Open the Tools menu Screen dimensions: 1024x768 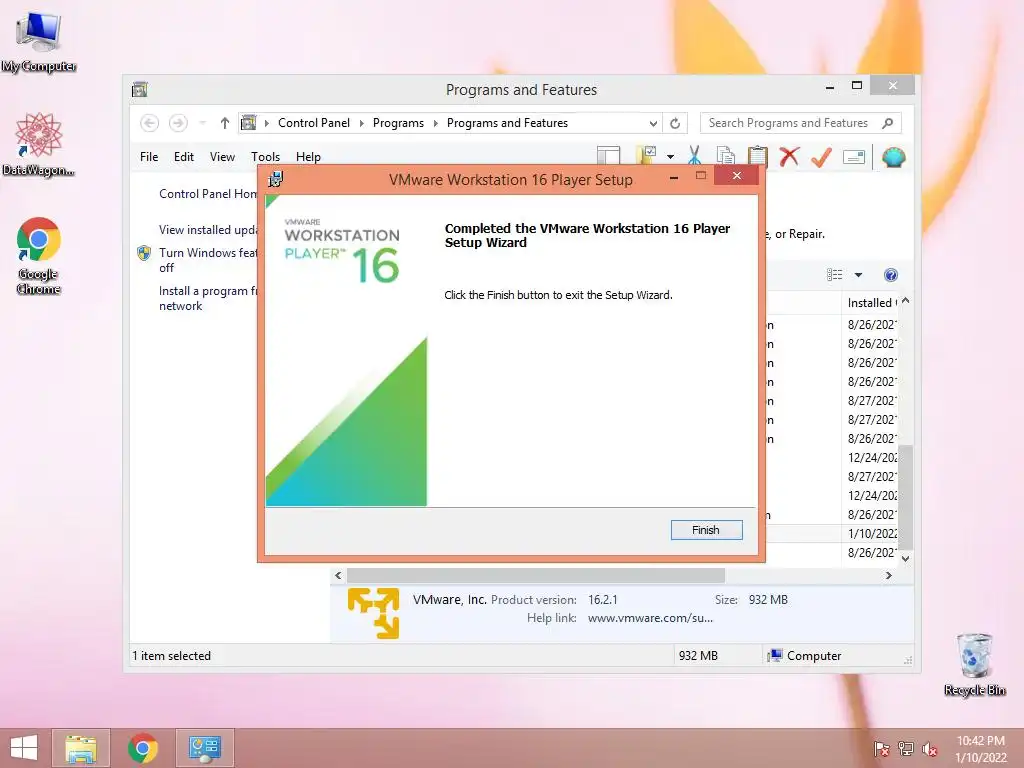[265, 157]
